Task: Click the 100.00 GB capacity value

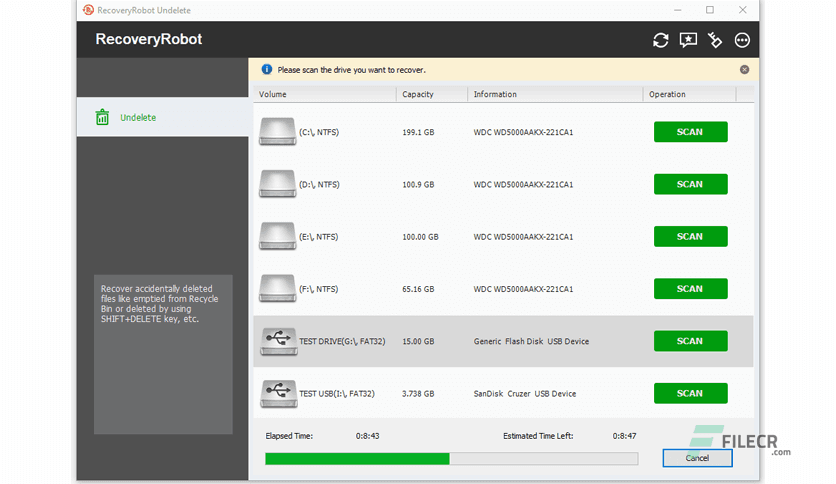Action: click(x=420, y=237)
